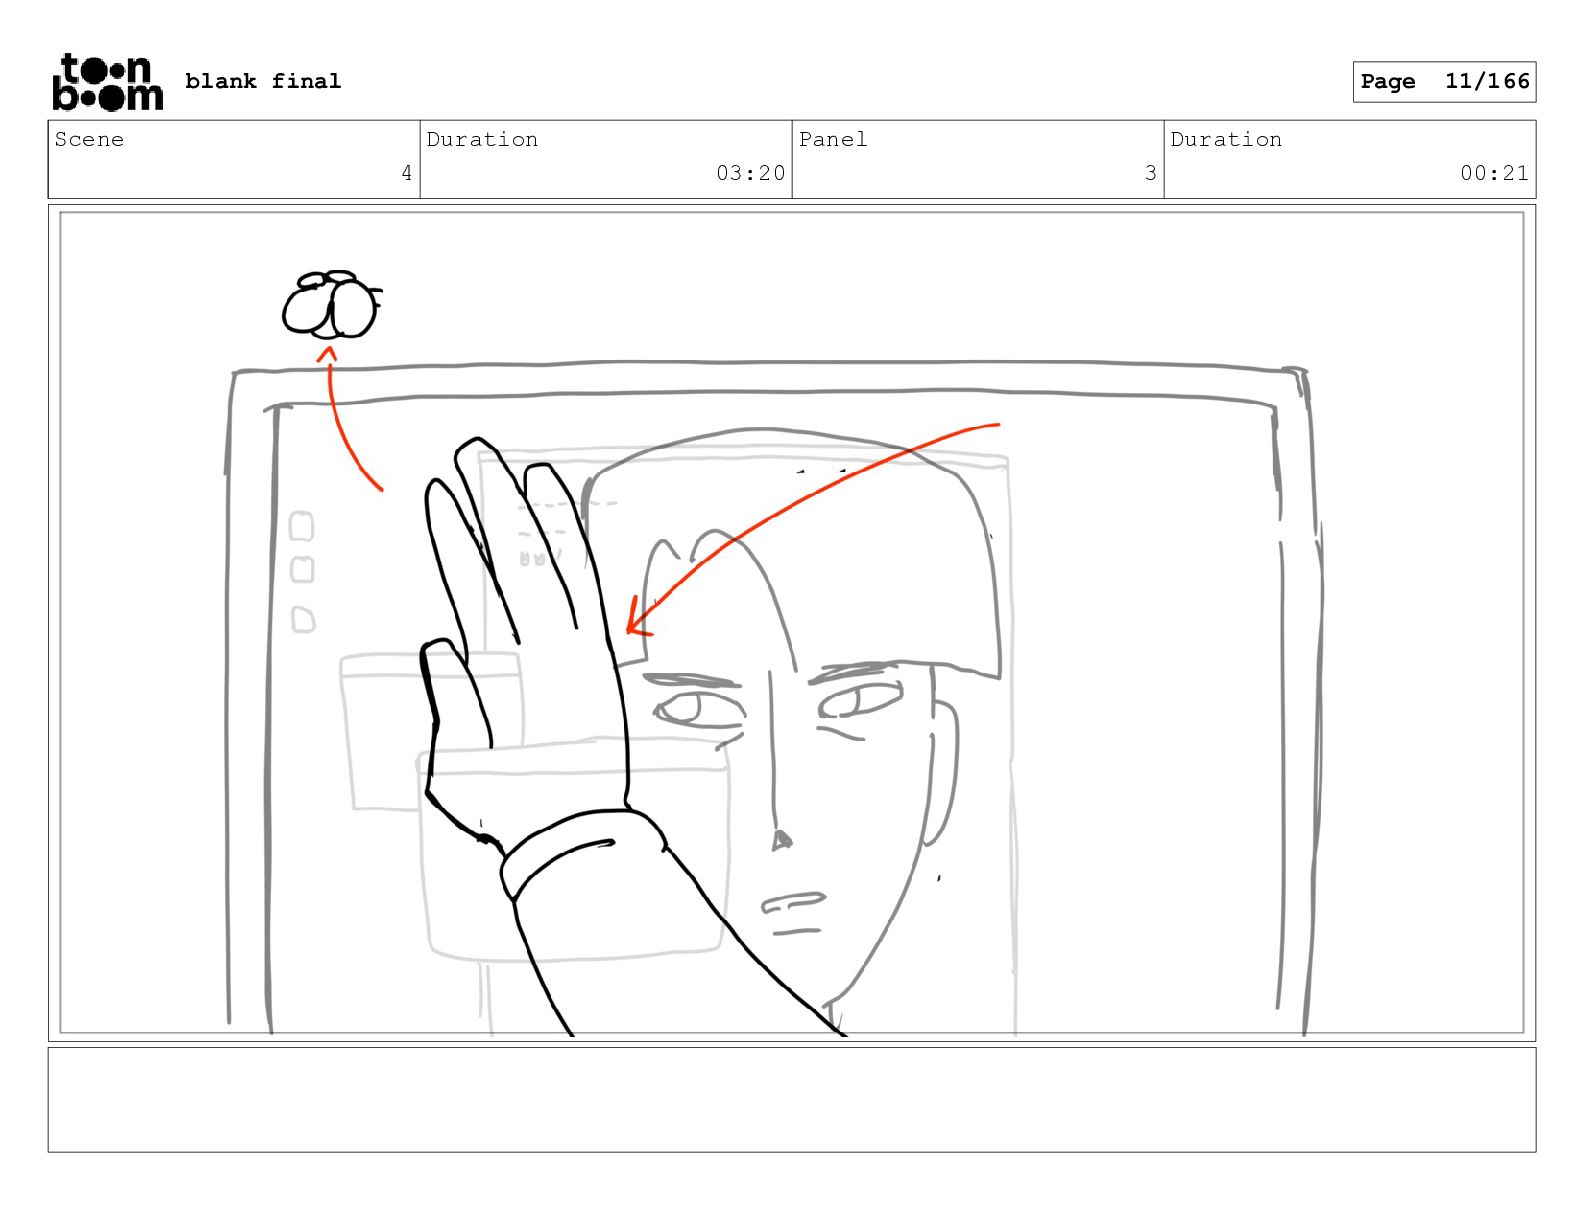Click the Toon Boom logo

pyautogui.click(x=107, y=81)
